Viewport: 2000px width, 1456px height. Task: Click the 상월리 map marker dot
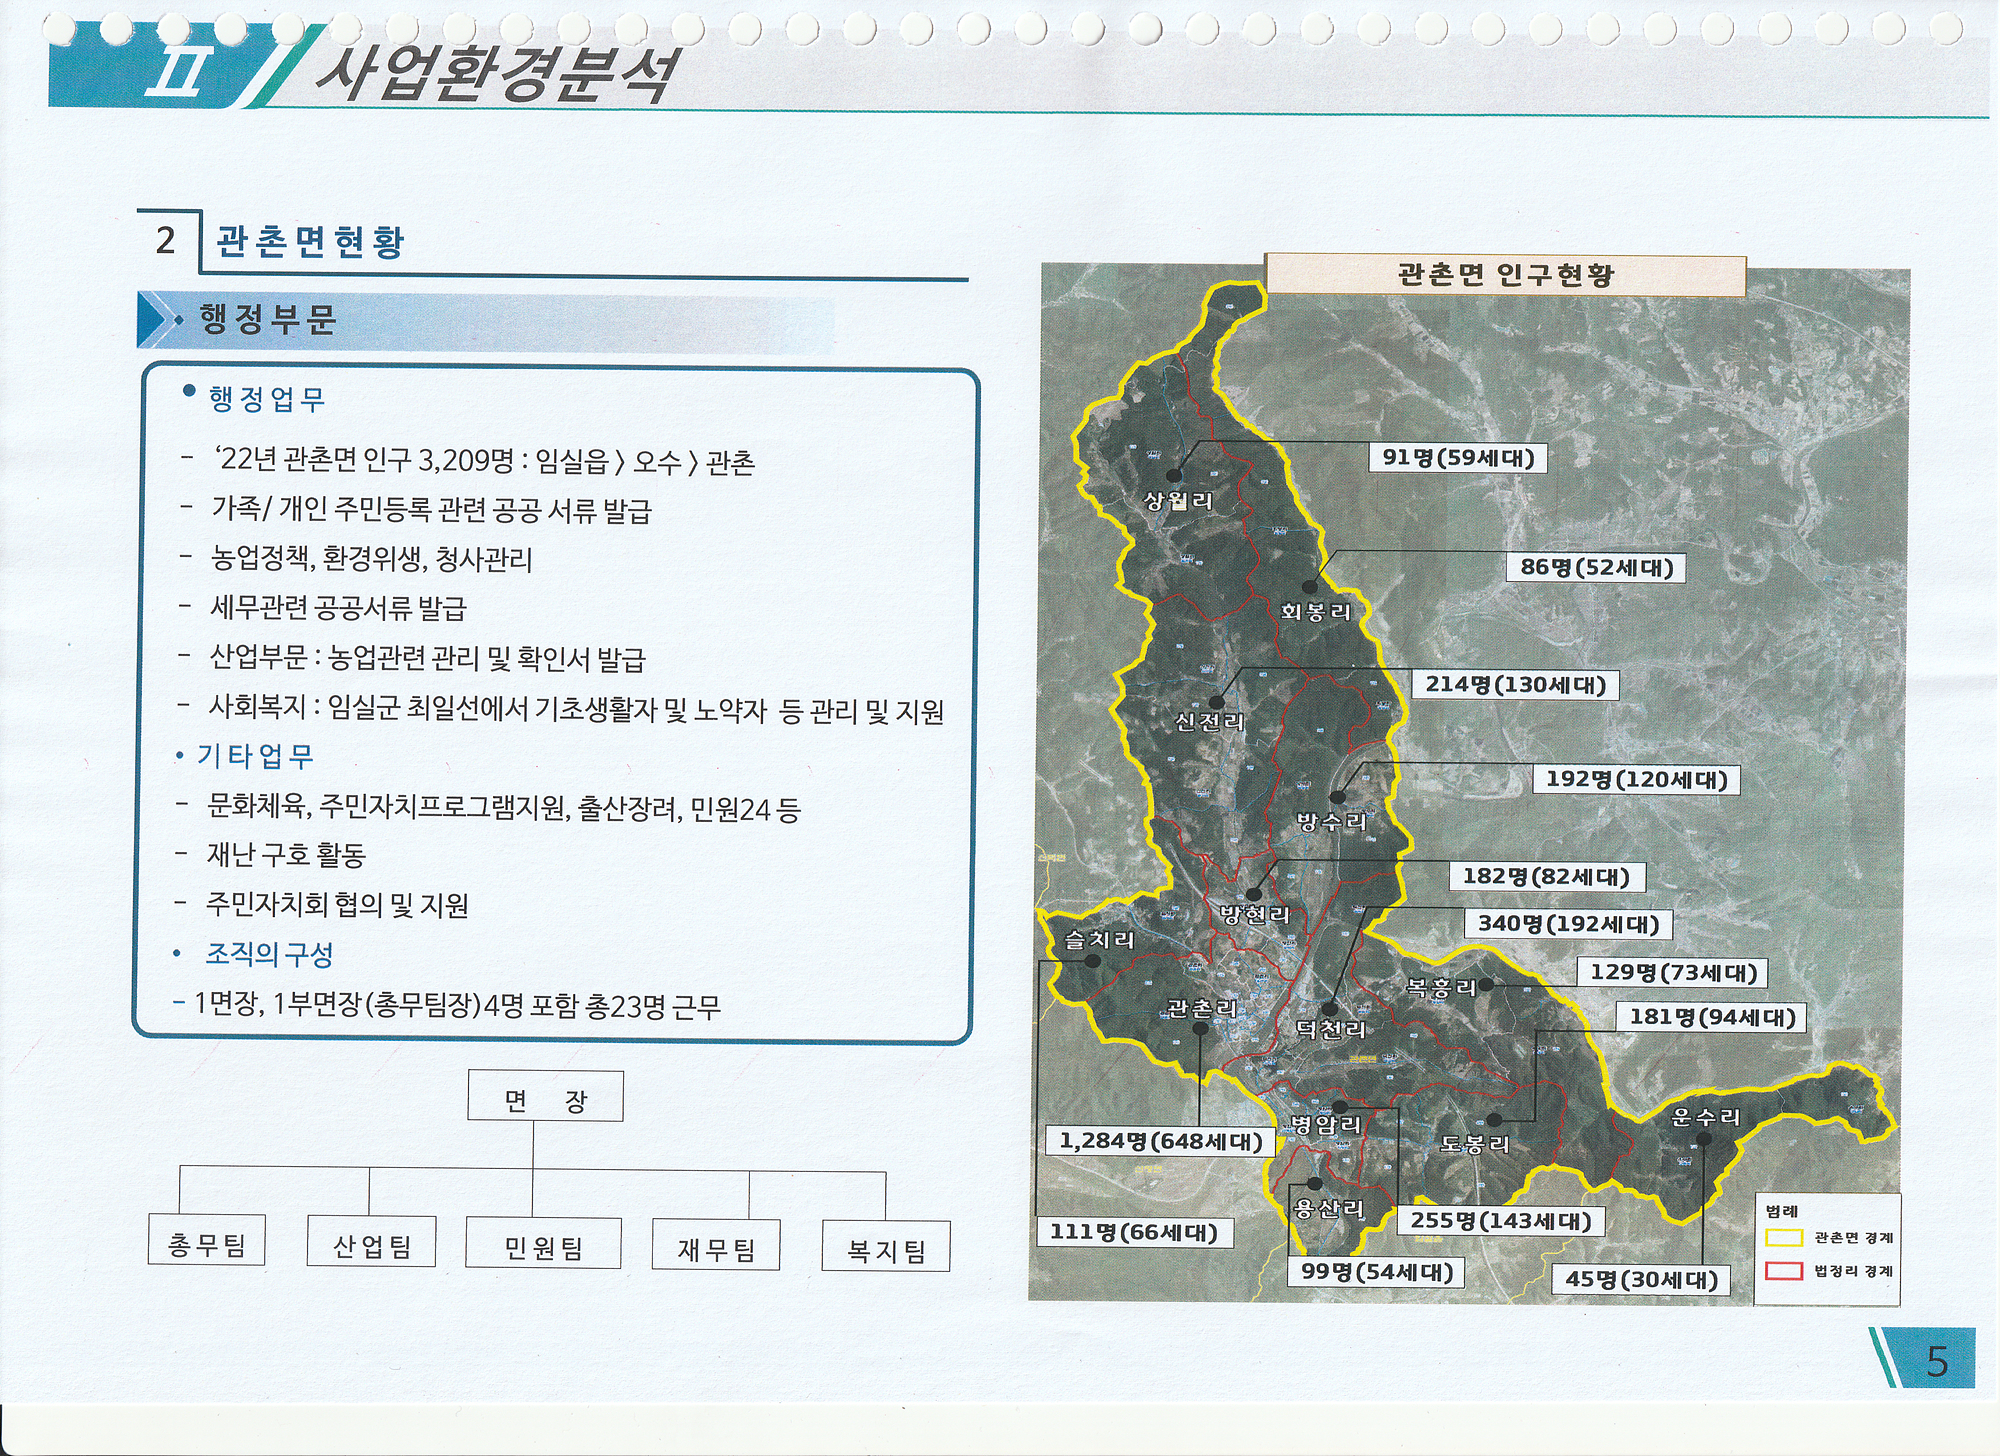click(1174, 476)
